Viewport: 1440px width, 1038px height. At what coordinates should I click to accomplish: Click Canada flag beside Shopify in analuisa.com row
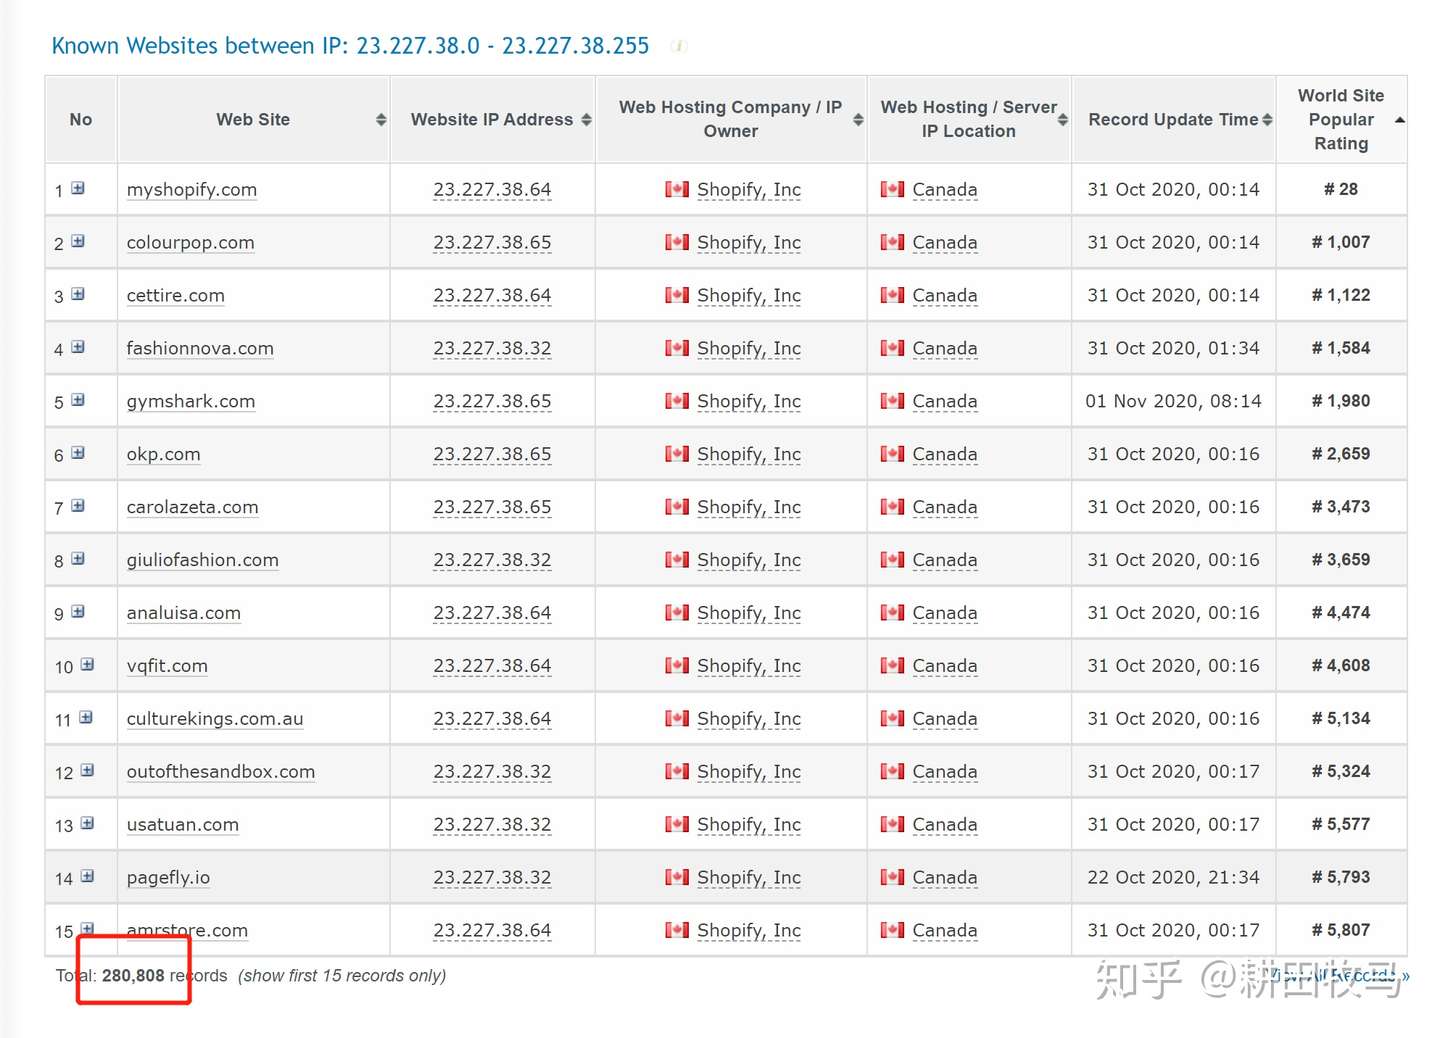677,613
